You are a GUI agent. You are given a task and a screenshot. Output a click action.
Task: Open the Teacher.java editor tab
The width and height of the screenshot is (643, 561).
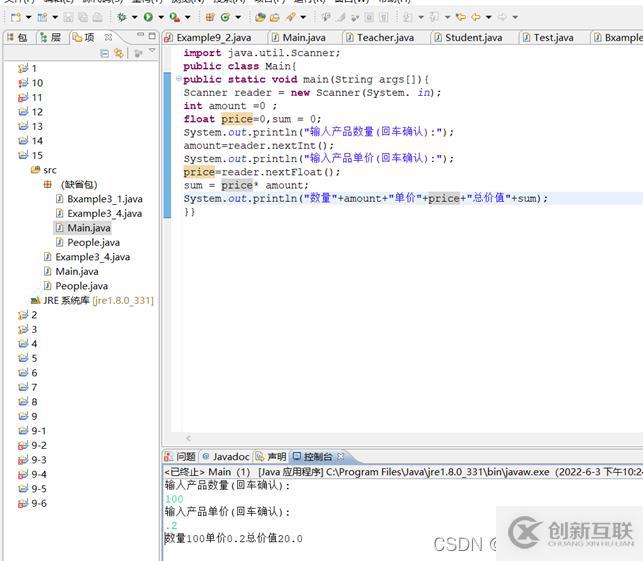[380, 38]
